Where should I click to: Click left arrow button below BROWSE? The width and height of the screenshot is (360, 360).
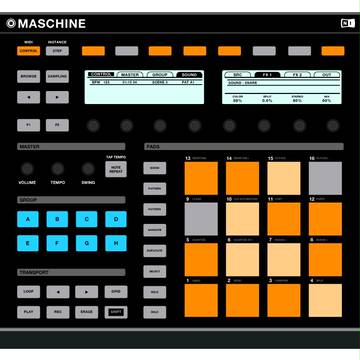(29, 97)
